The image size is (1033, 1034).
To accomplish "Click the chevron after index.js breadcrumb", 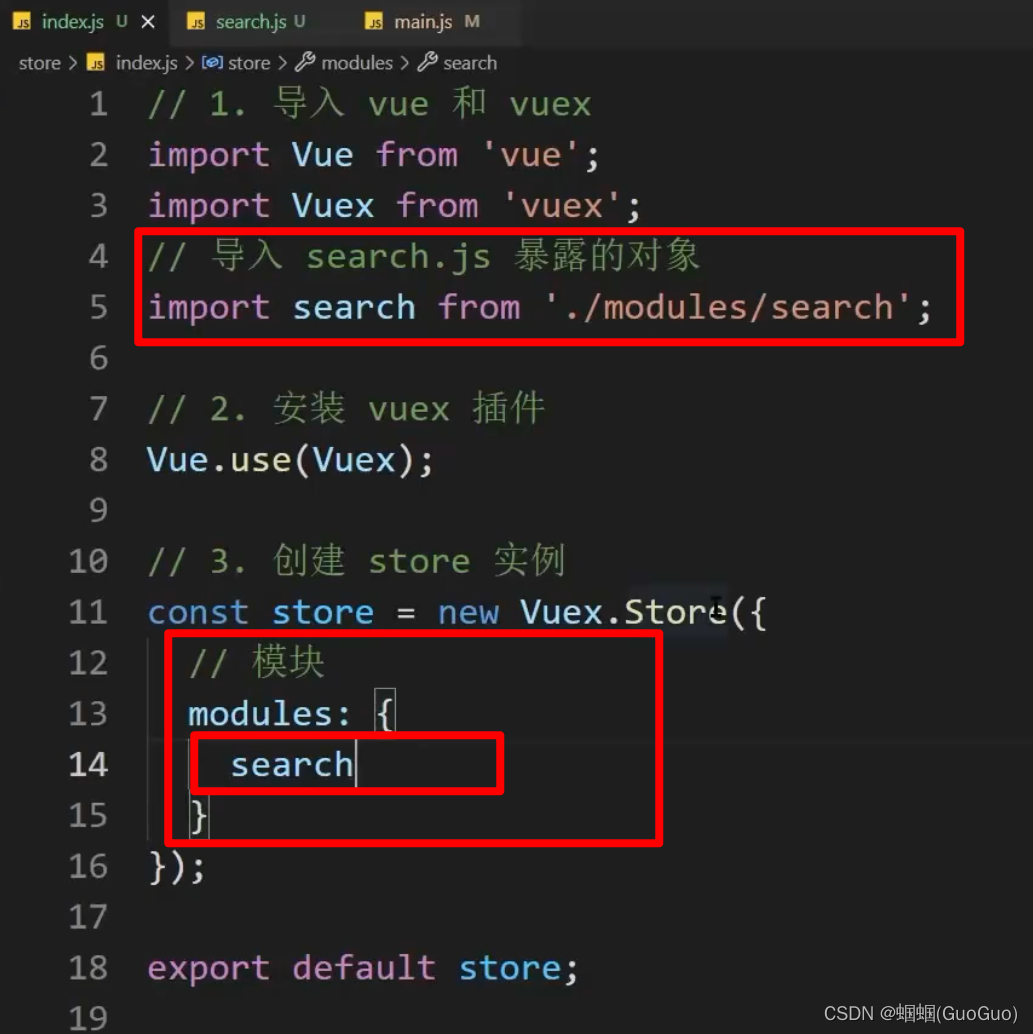I will 189,63.
